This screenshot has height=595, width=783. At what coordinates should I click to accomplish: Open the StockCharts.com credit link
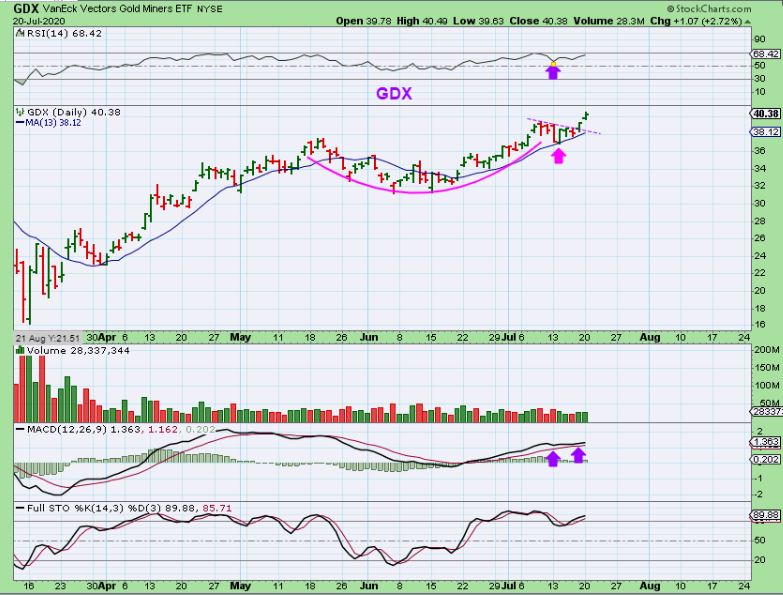tap(709, 8)
